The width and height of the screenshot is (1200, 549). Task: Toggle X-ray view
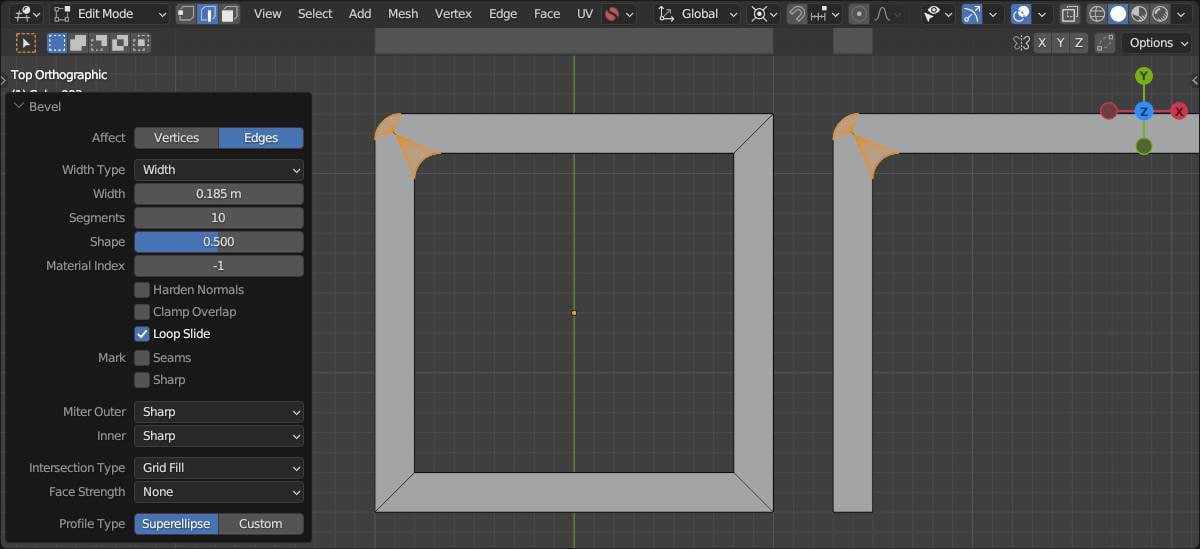coord(1069,14)
